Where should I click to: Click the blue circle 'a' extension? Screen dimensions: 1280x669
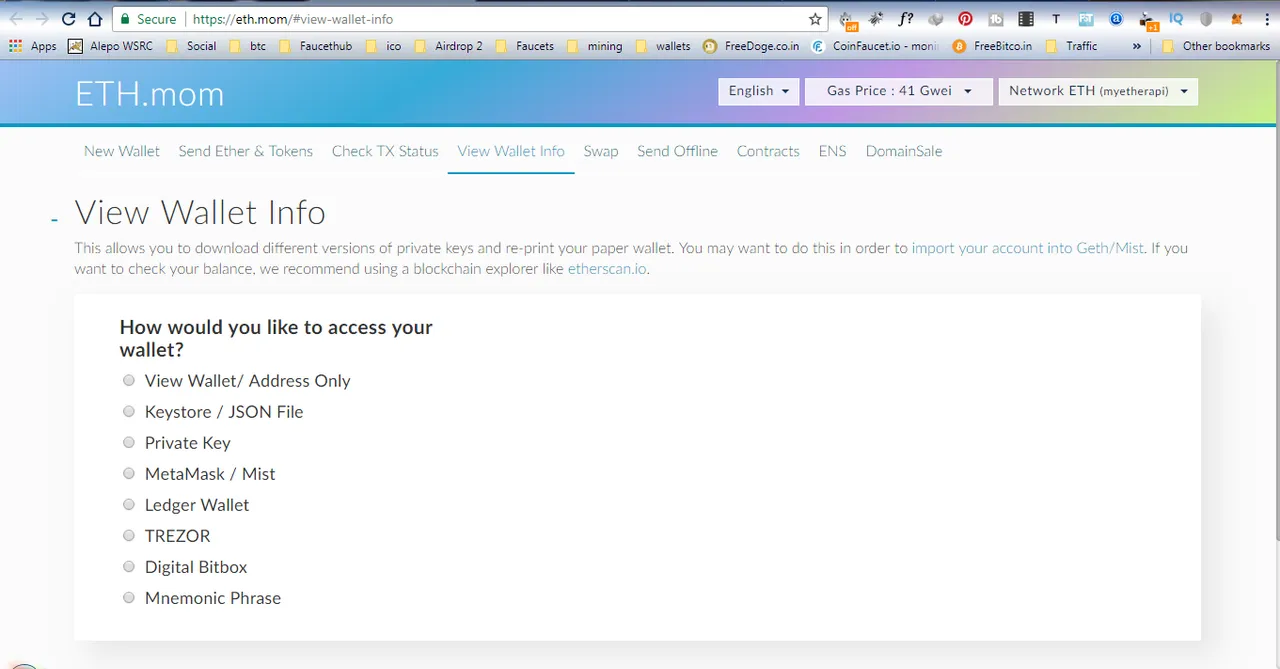tap(1116, 19)
